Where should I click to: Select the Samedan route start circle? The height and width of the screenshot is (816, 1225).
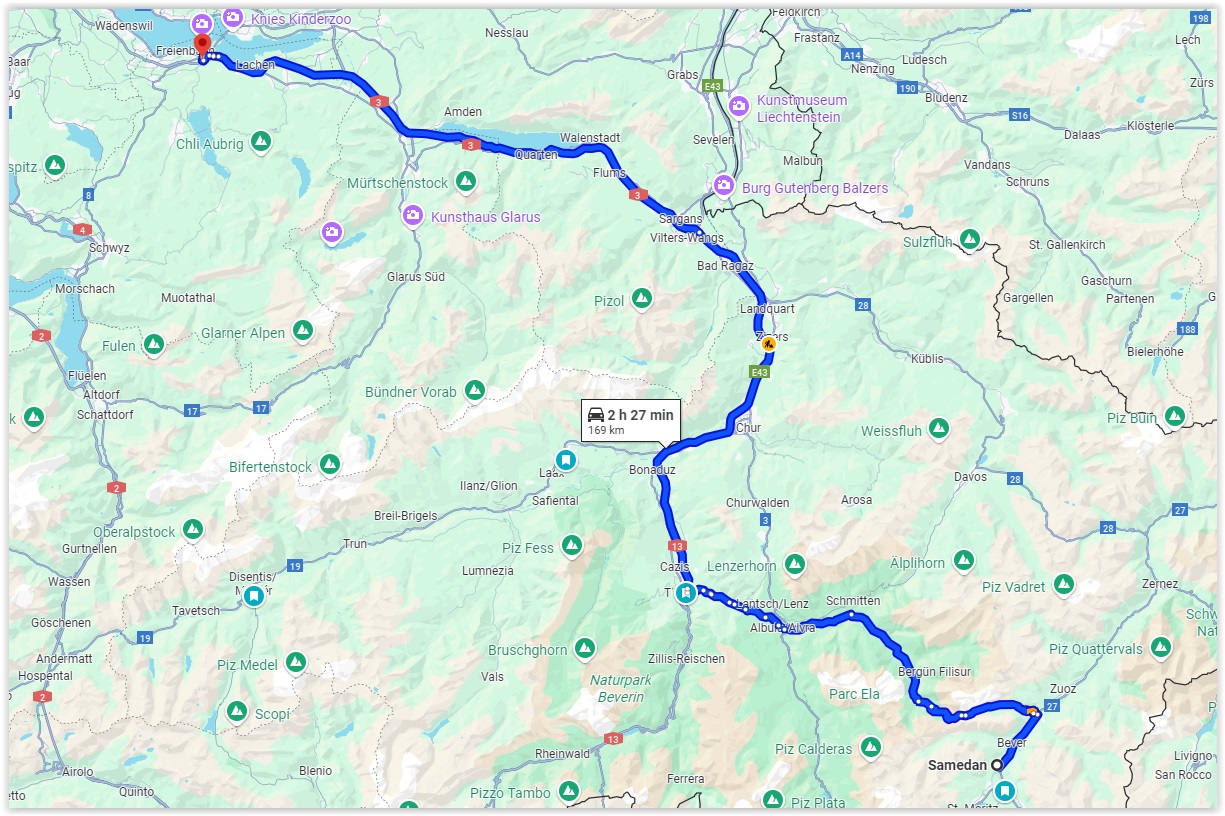tap(996, 765)
